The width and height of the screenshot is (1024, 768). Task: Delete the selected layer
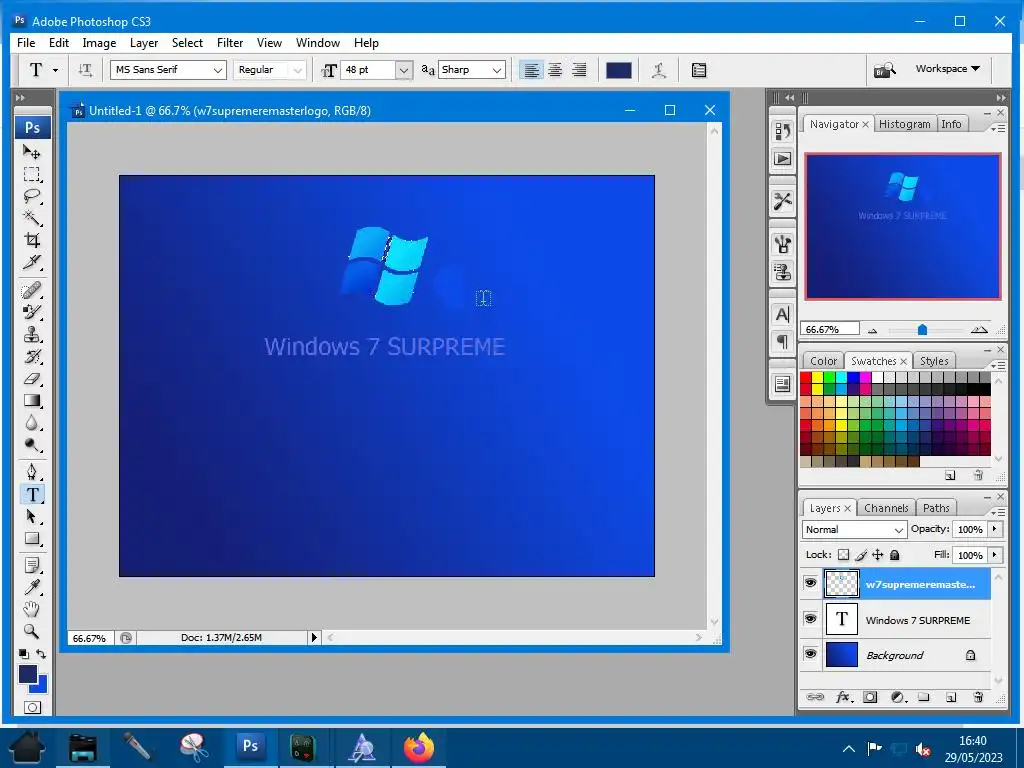[978, 697]
